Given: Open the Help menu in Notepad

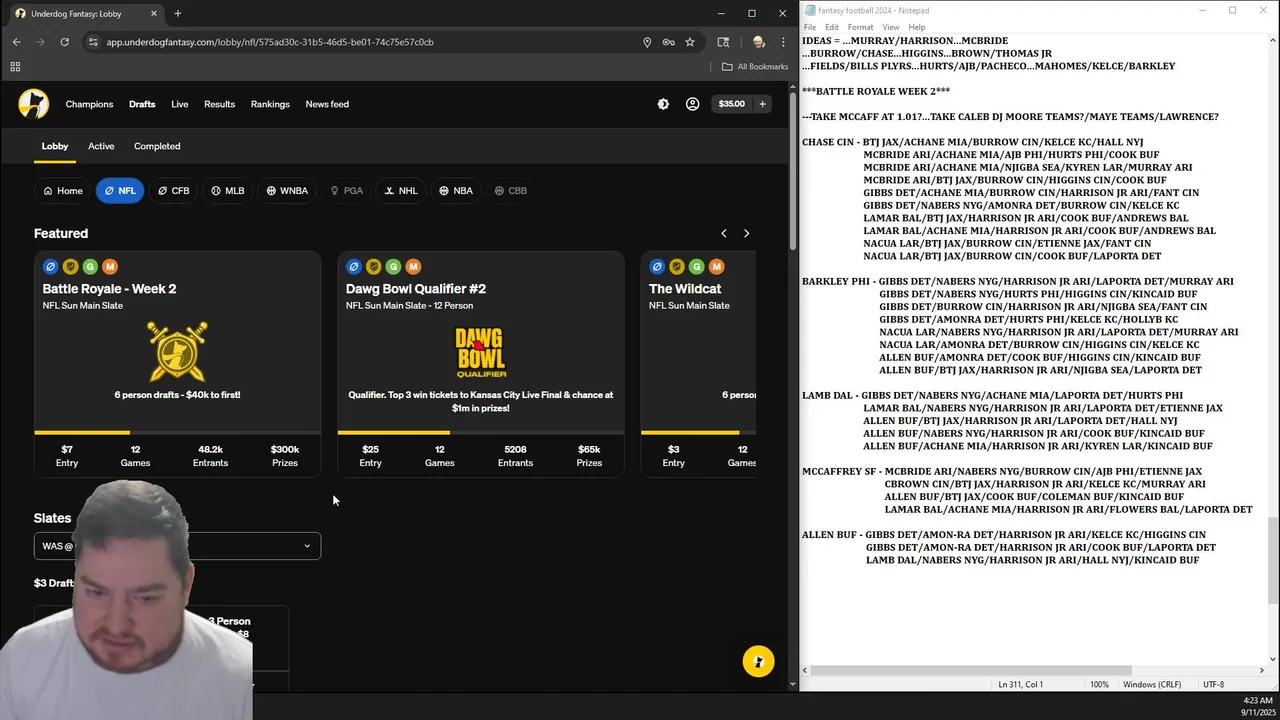Looking at the screenshot, I should click(917, 27).
